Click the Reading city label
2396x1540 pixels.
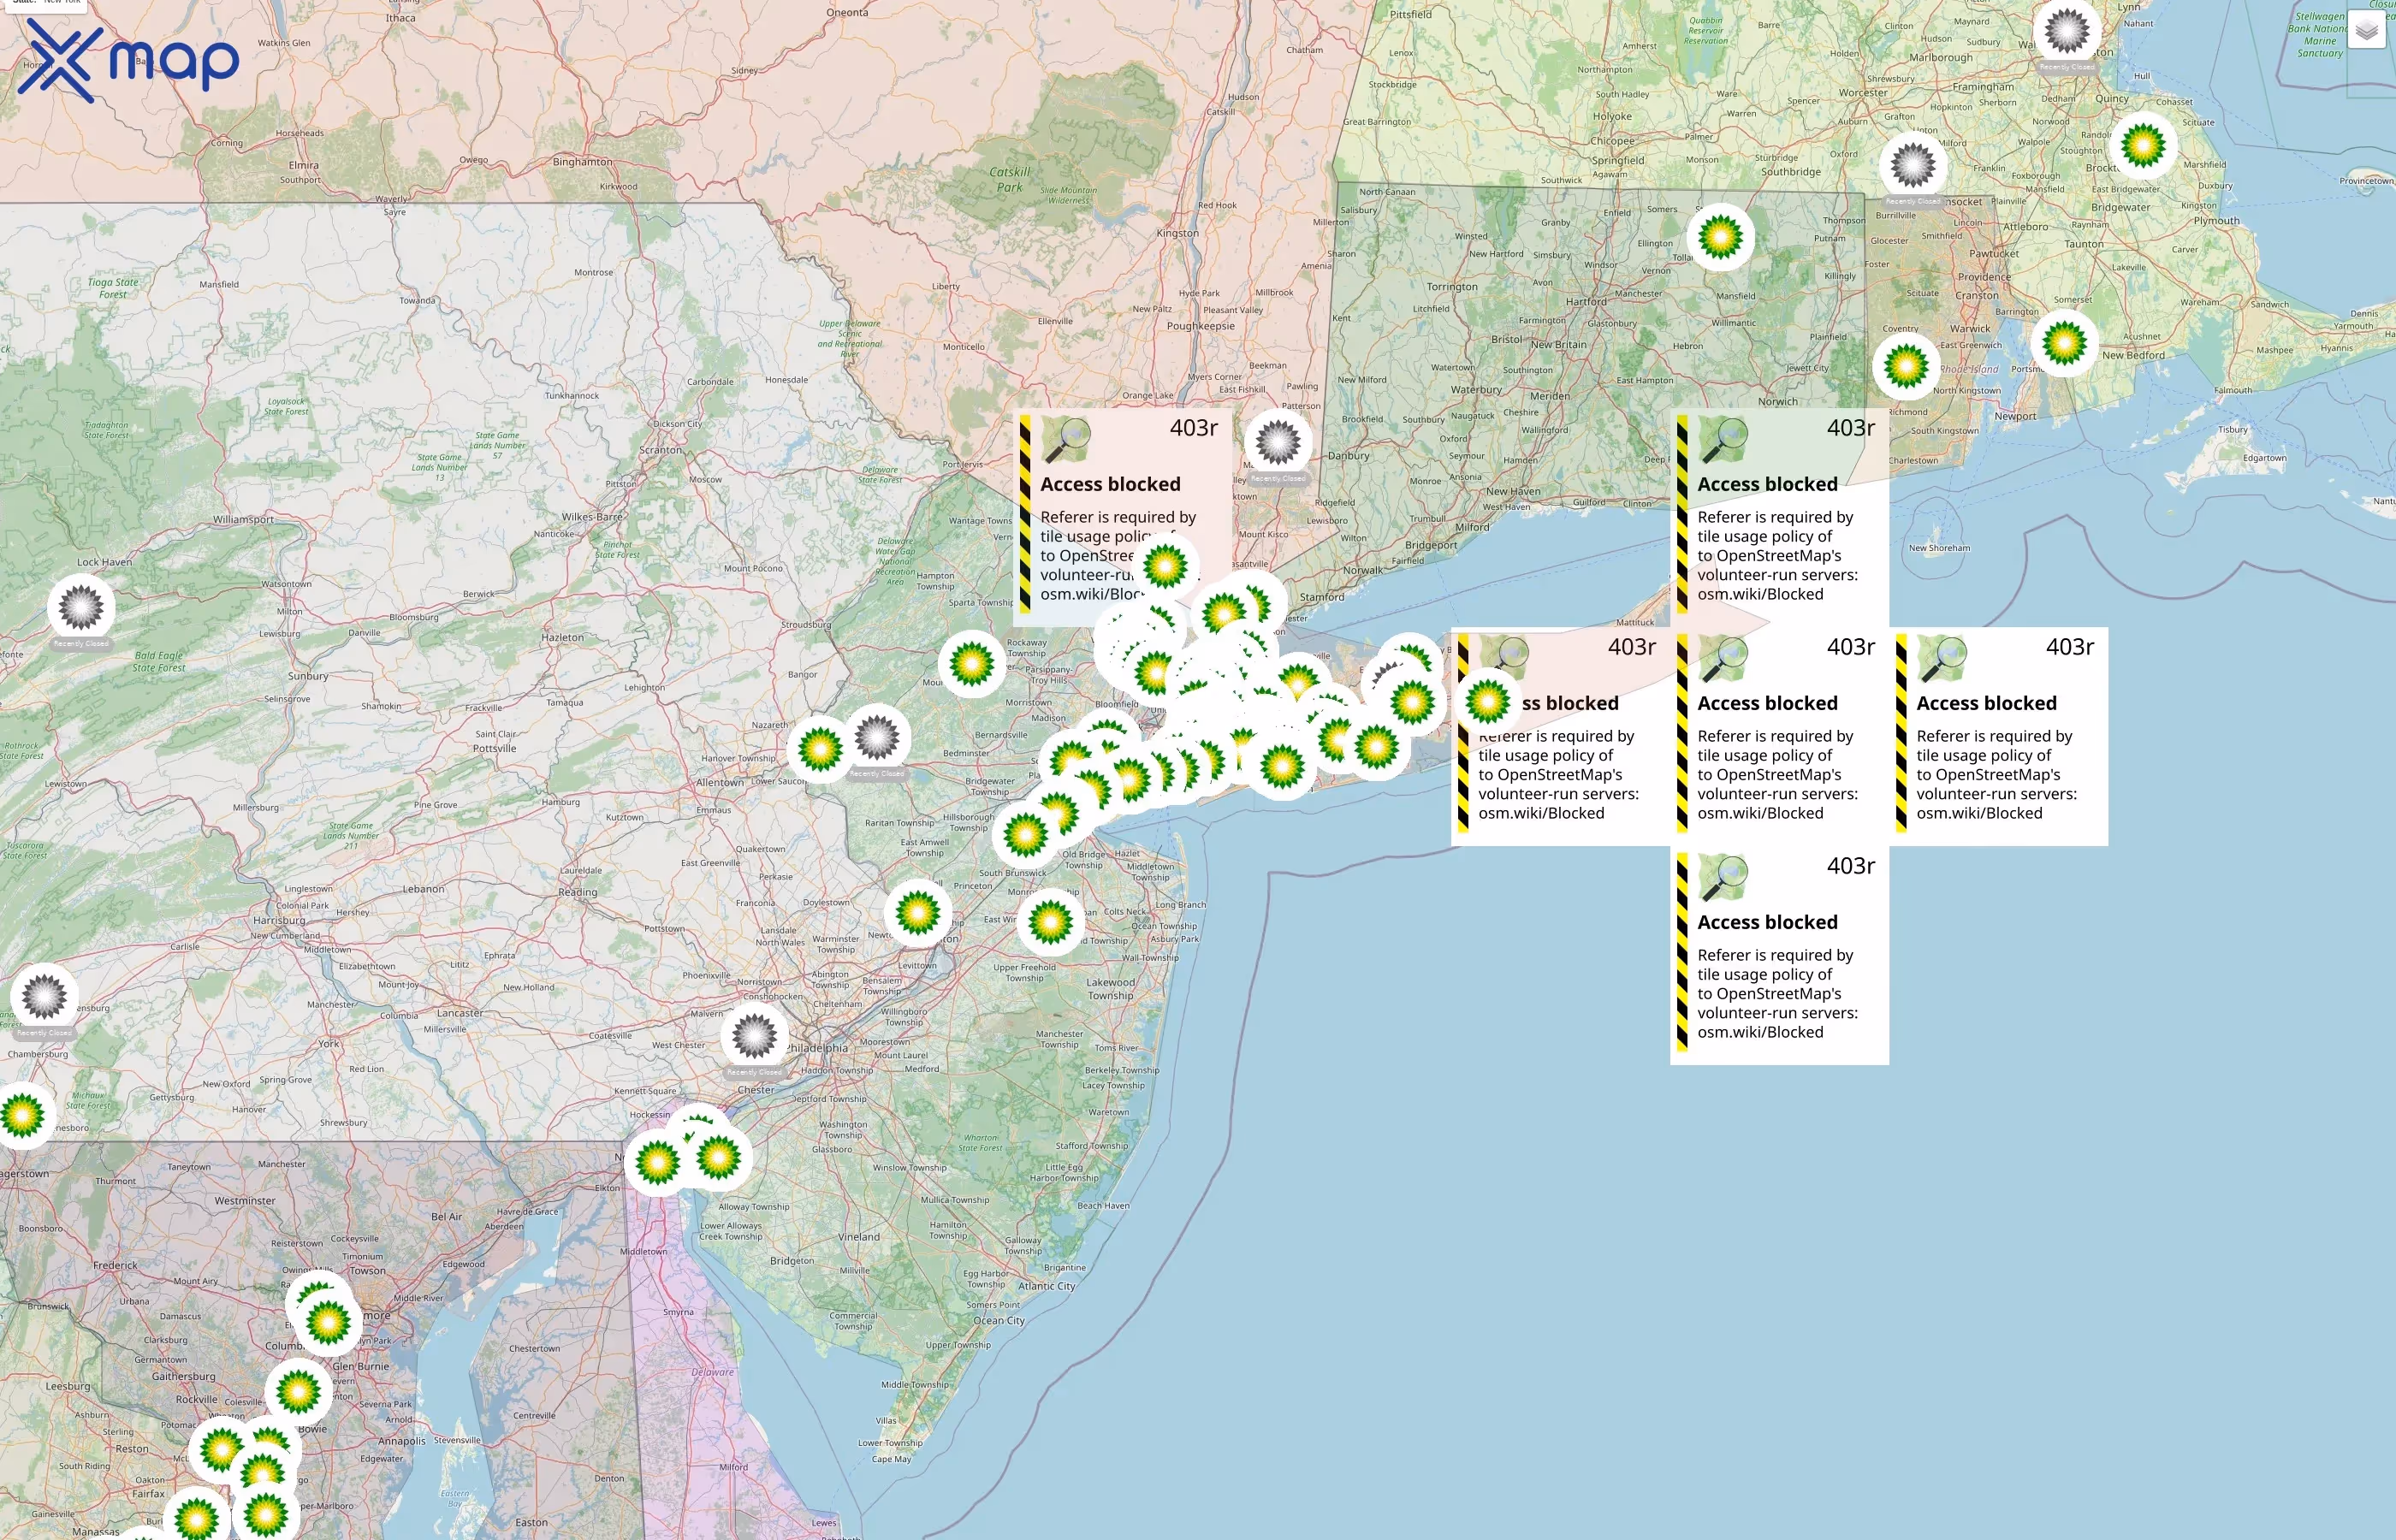pos(578,892)
